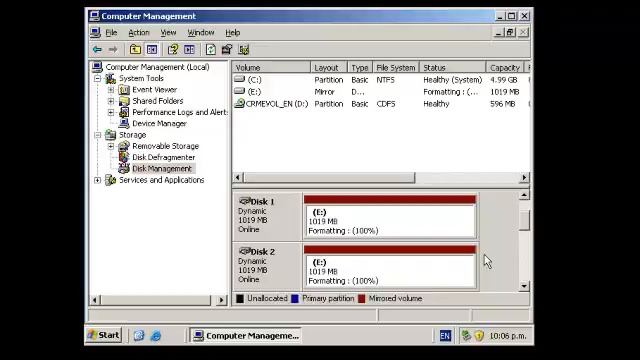Open the Window menu

coord(201,33)
